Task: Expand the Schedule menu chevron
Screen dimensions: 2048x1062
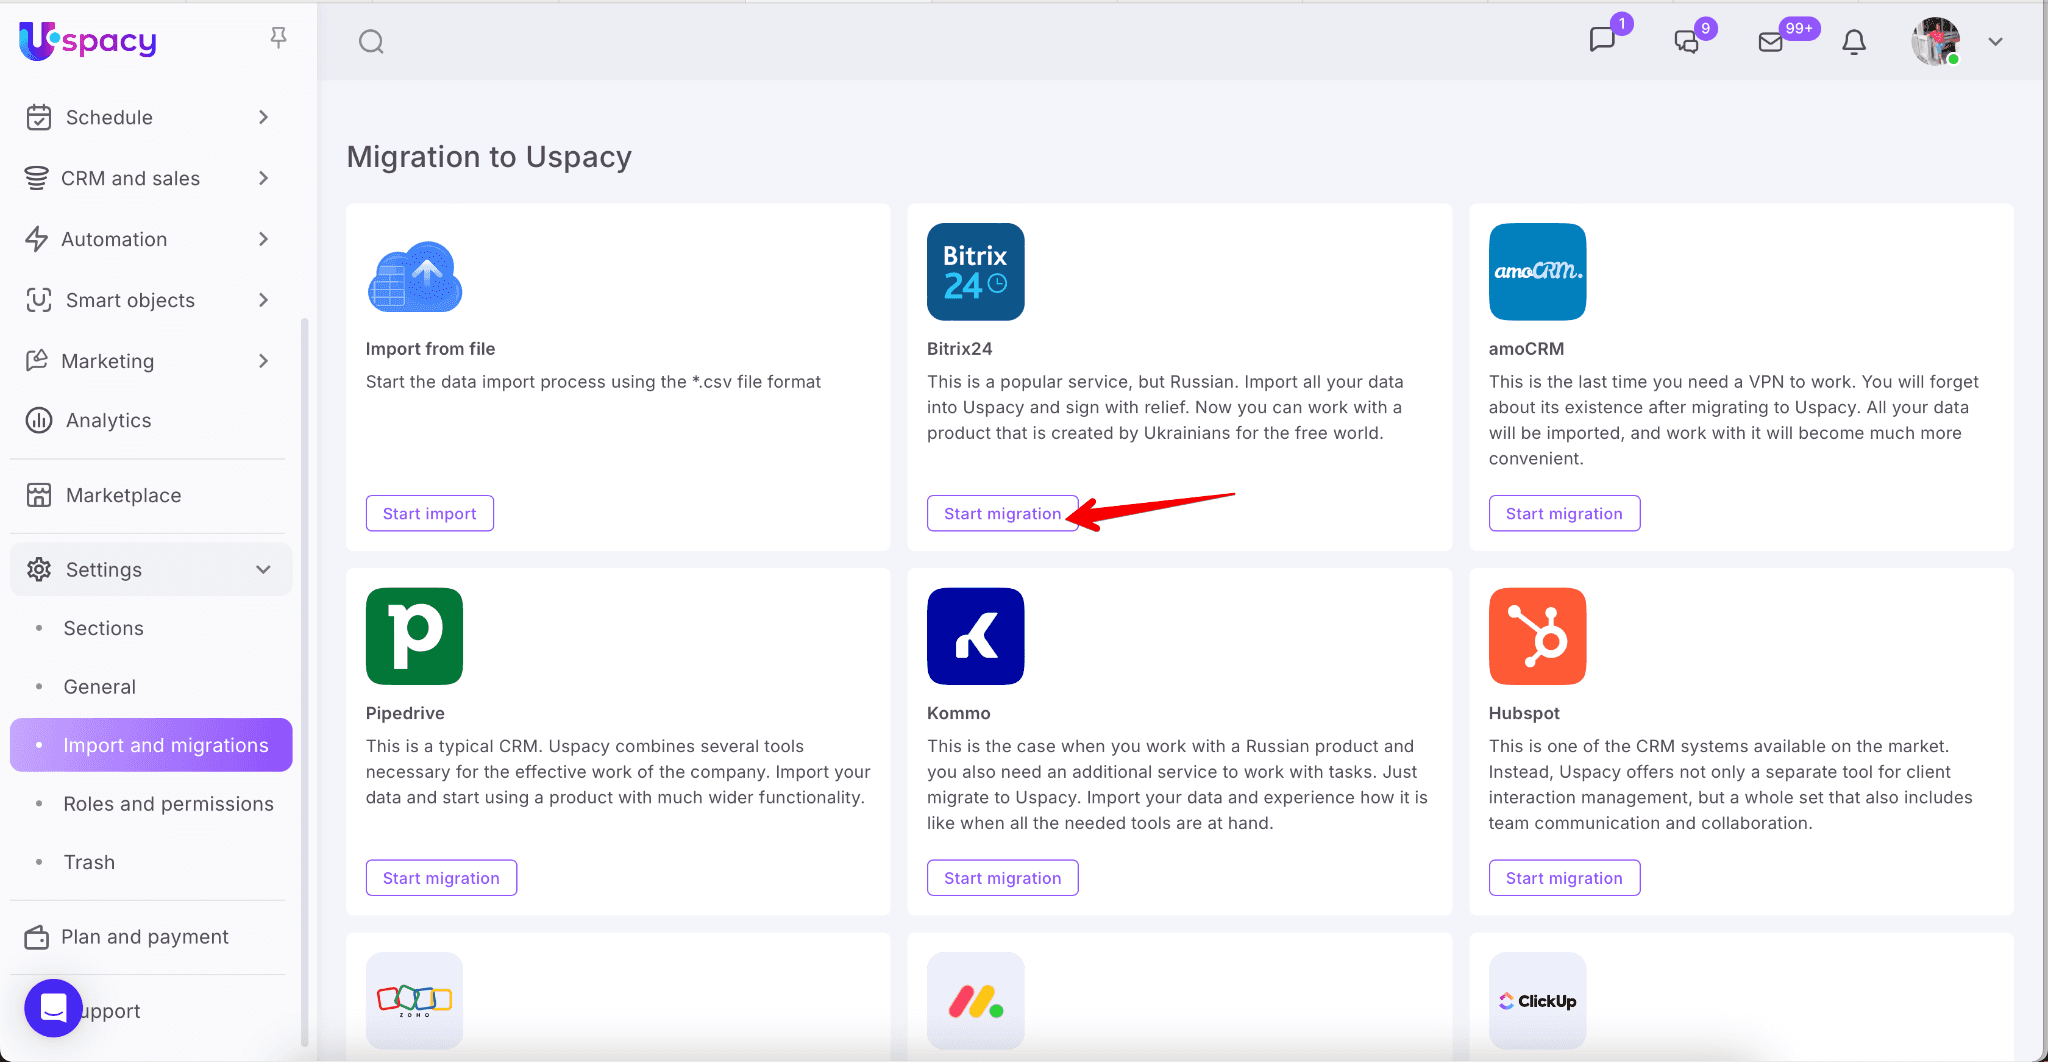Action: pyautogui.click(x=264, y=117)
